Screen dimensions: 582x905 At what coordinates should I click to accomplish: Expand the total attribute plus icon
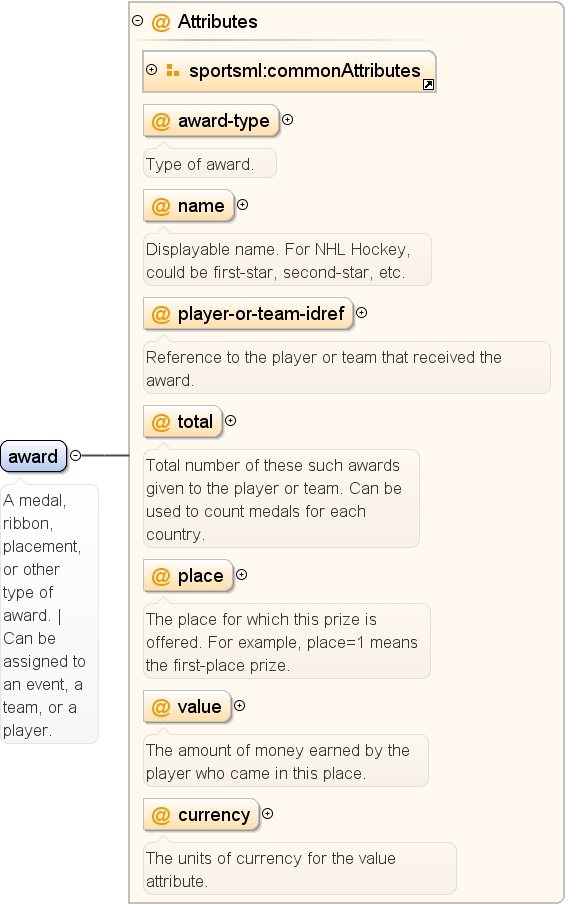[x=230, y=421]
